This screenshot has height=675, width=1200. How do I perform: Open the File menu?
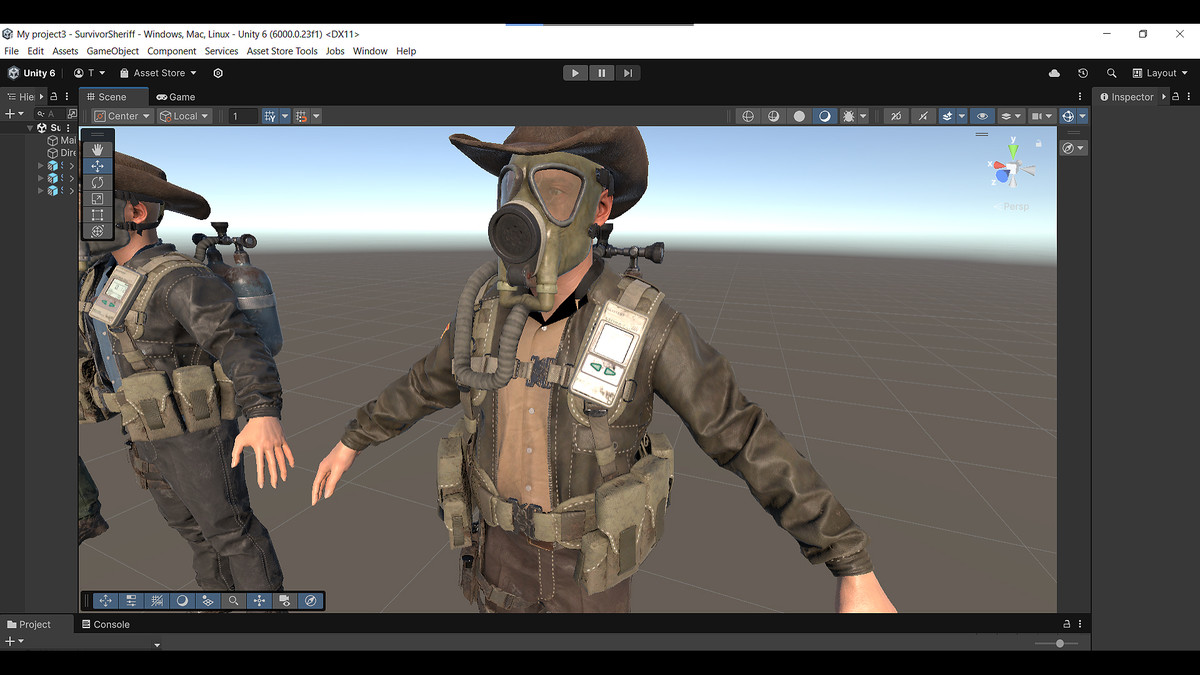tap(12, 51)
